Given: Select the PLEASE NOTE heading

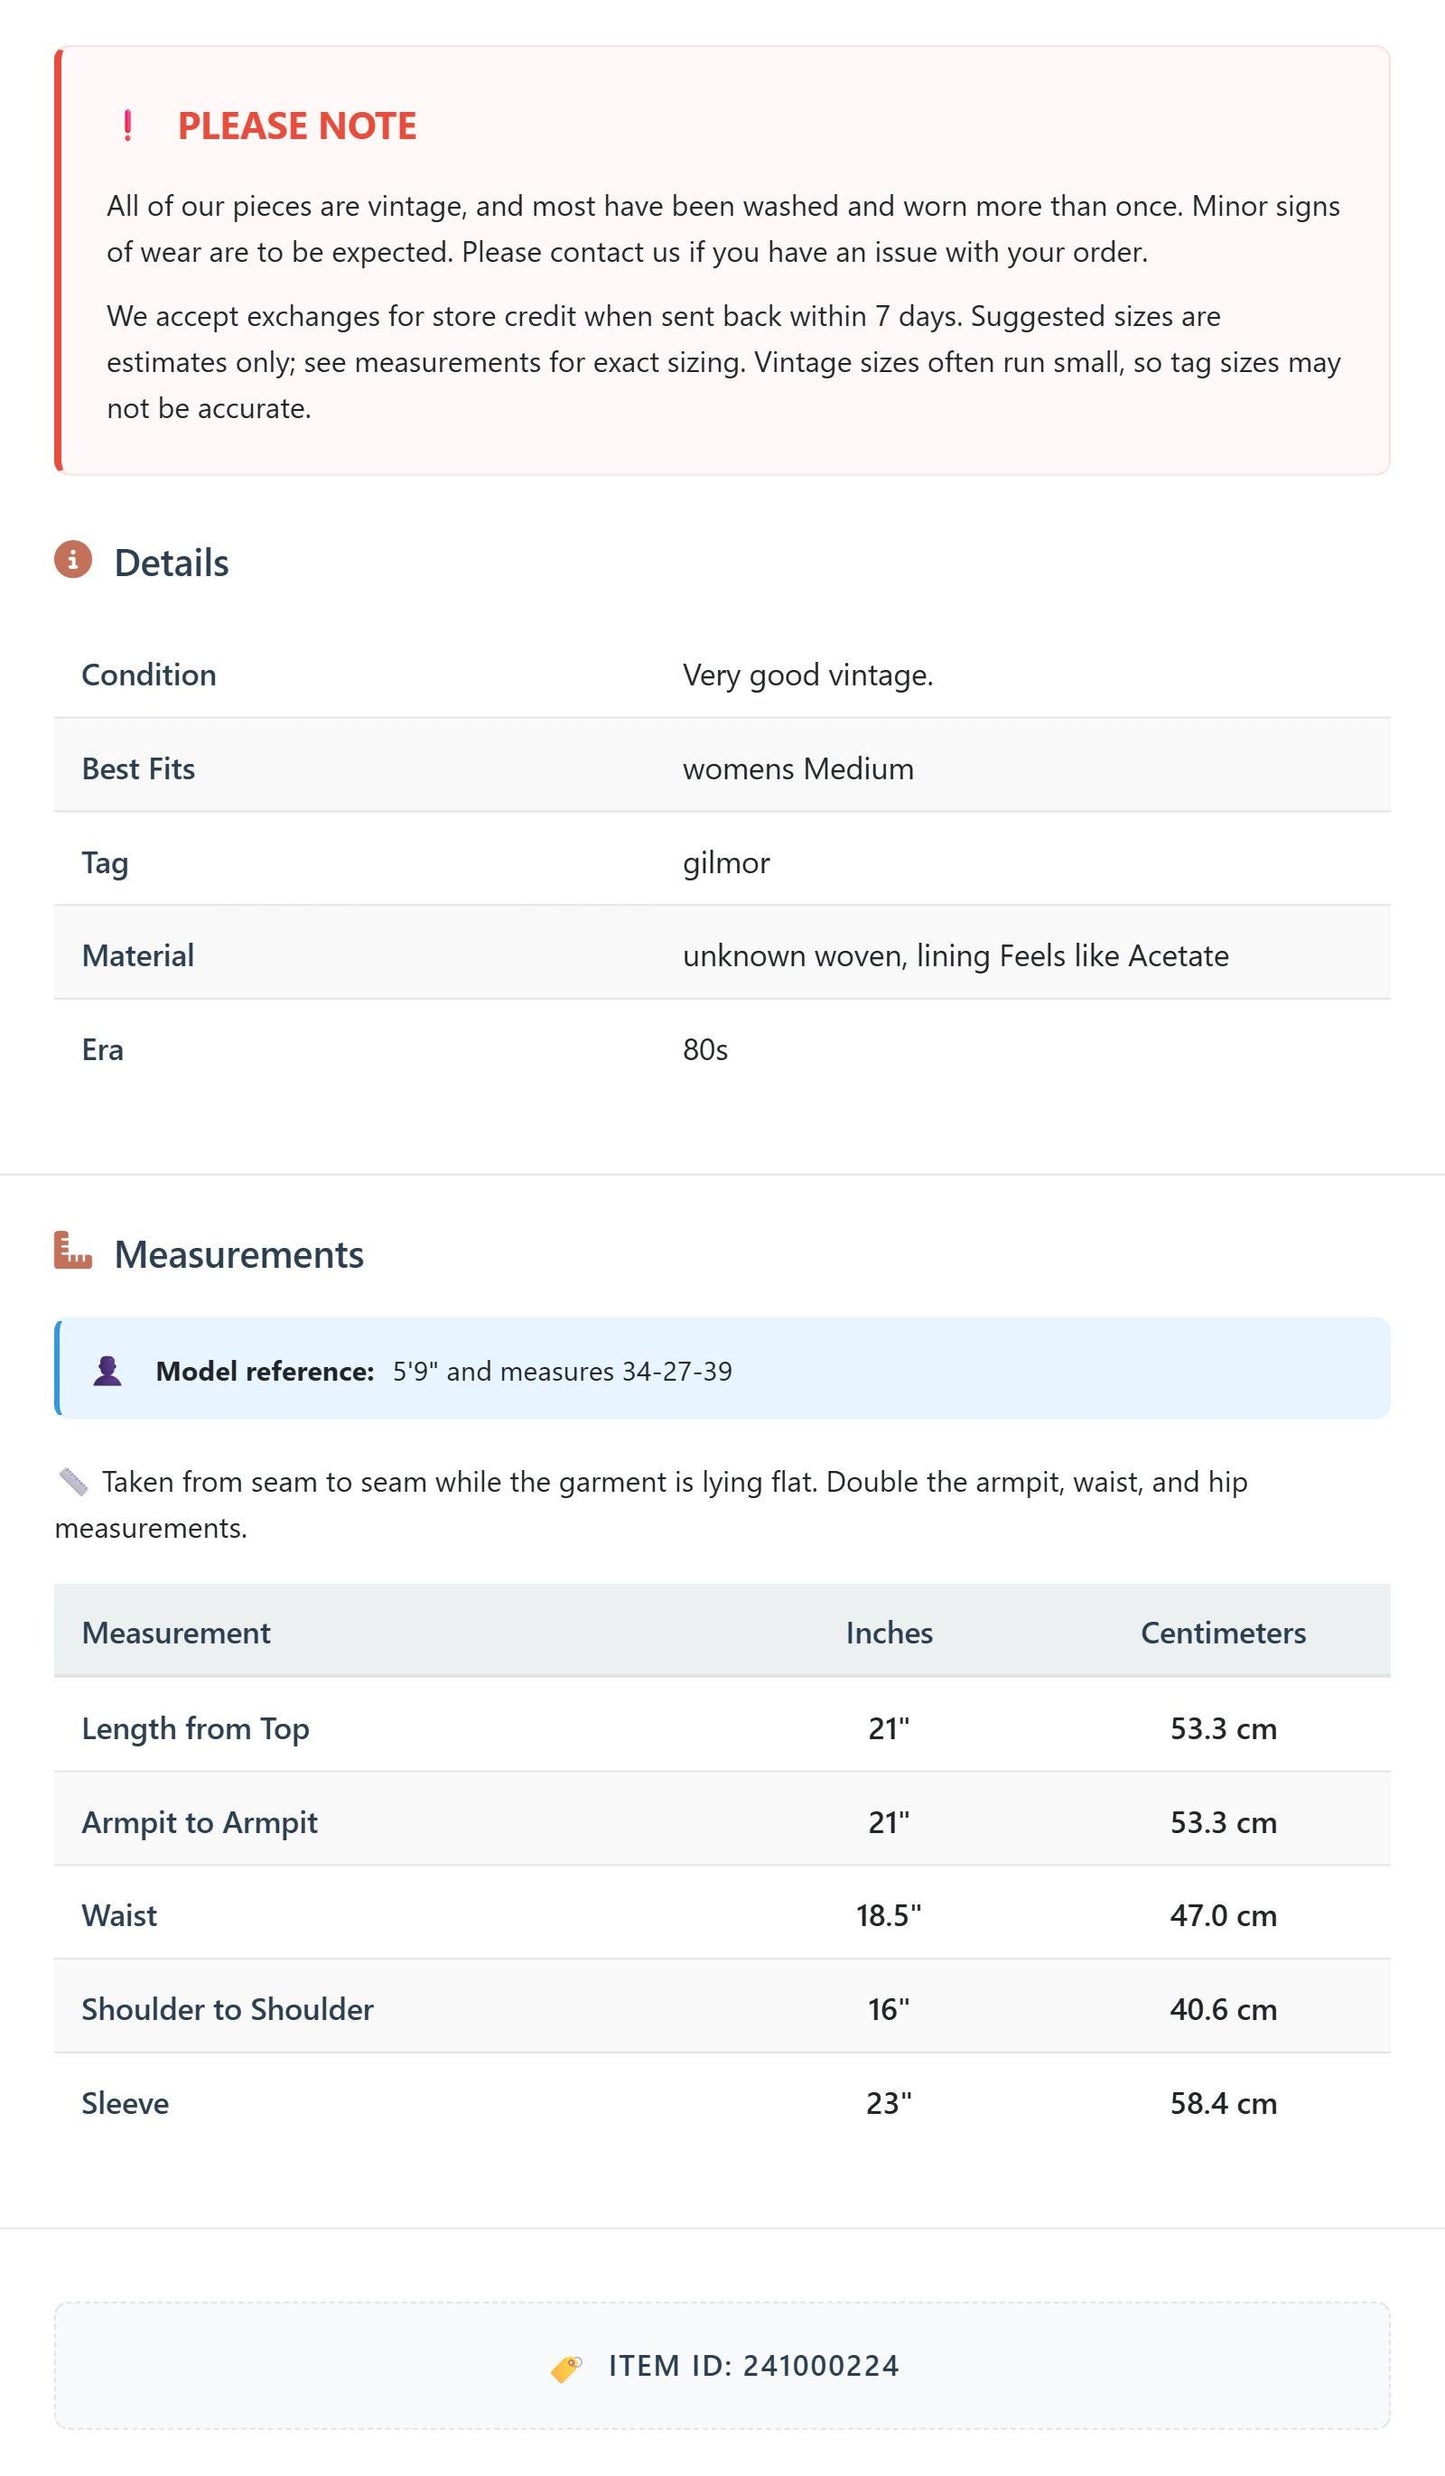Looking at the screenshot, I should 297,126.
